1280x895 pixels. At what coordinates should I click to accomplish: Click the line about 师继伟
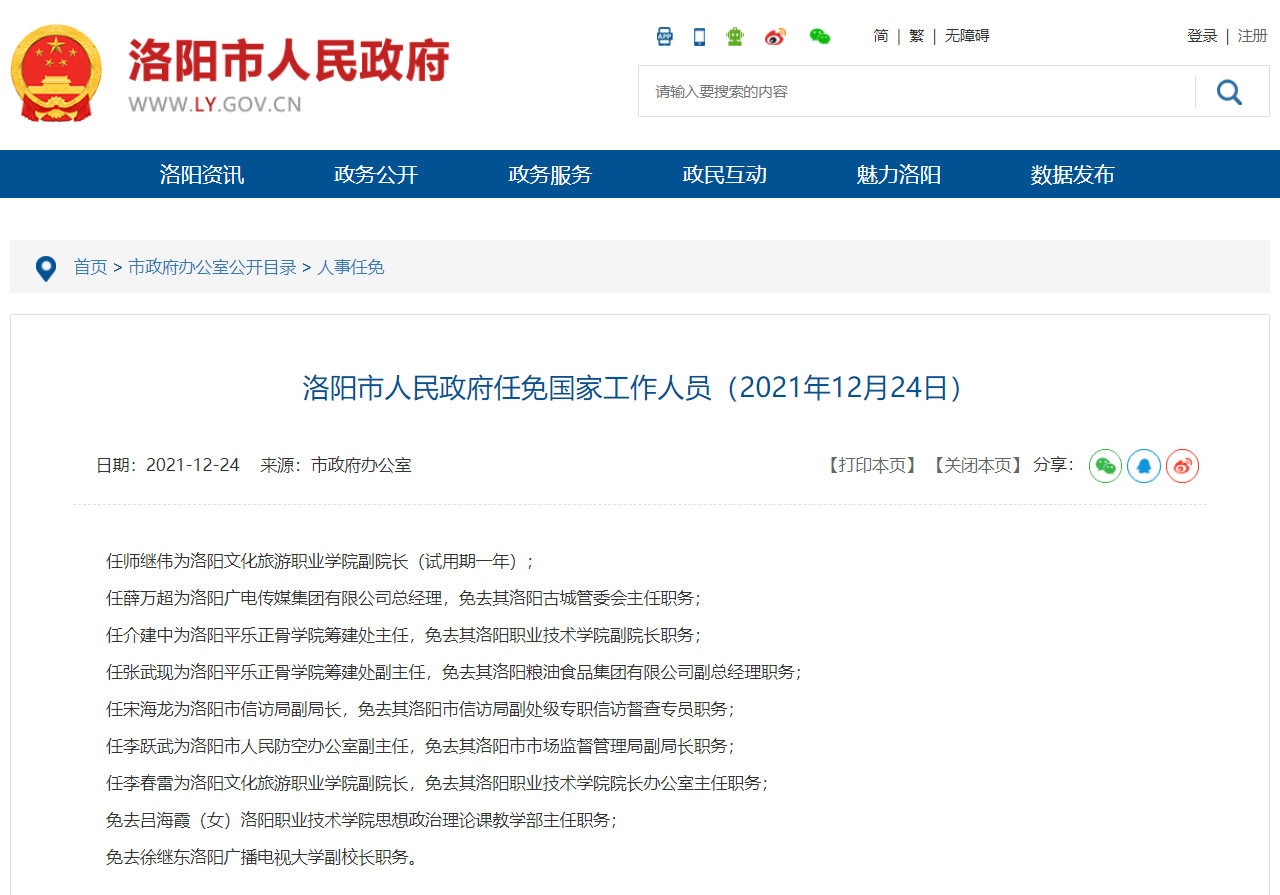click(x=320, y=561)
